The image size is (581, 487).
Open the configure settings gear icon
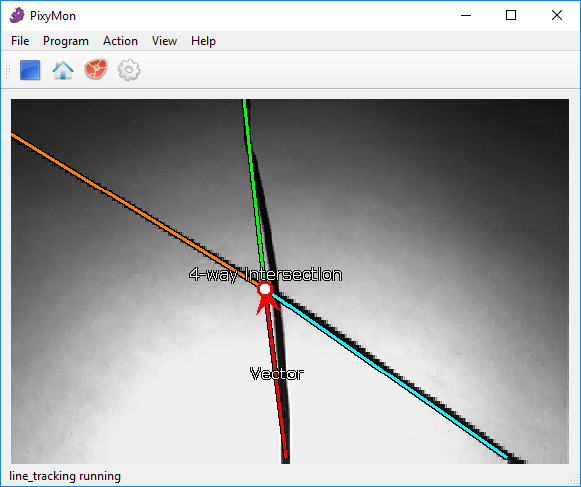tap(129, 70)
